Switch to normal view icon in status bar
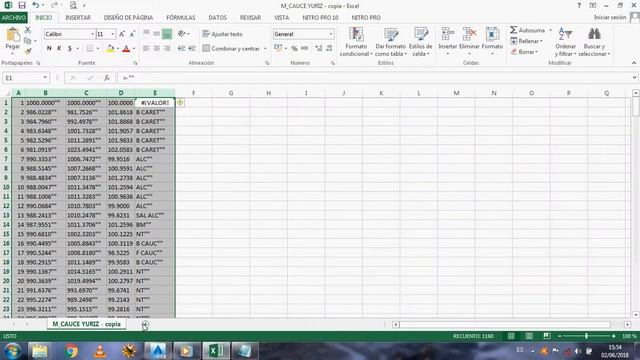The height and width of the screenshot is (360, 640). click(x=511, y=336)
